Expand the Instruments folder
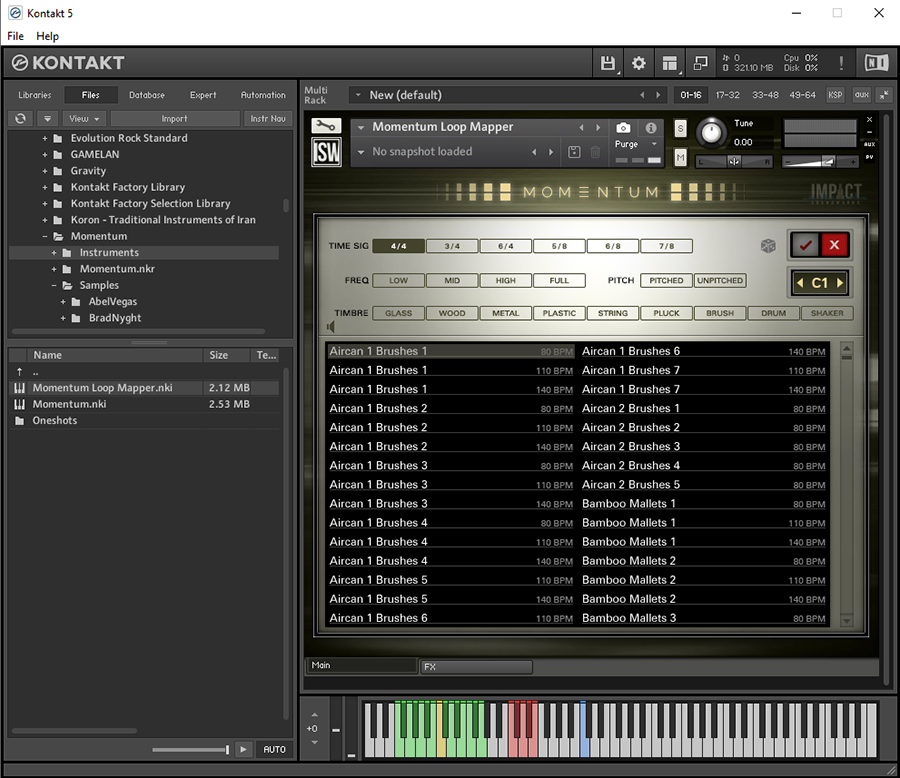The height and width of the screenshot is (778, 900). coord(54,253)
